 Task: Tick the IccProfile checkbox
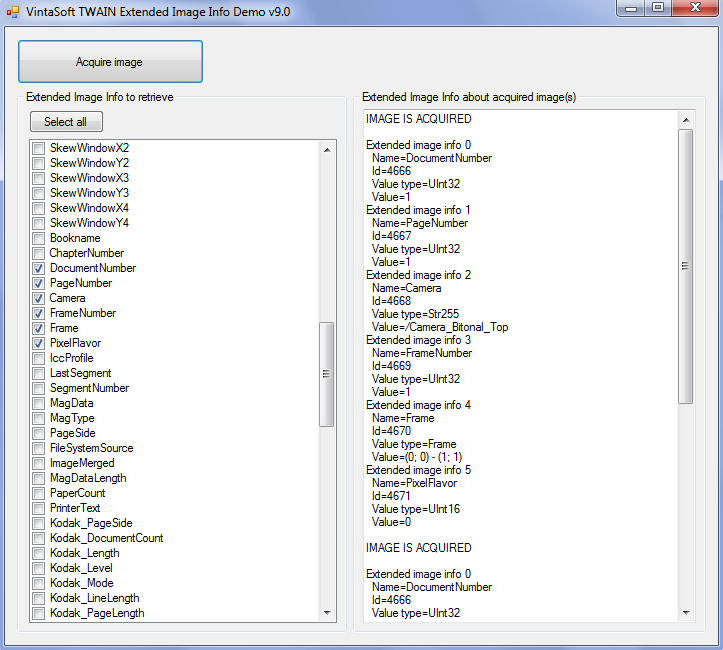click(39, 359)
